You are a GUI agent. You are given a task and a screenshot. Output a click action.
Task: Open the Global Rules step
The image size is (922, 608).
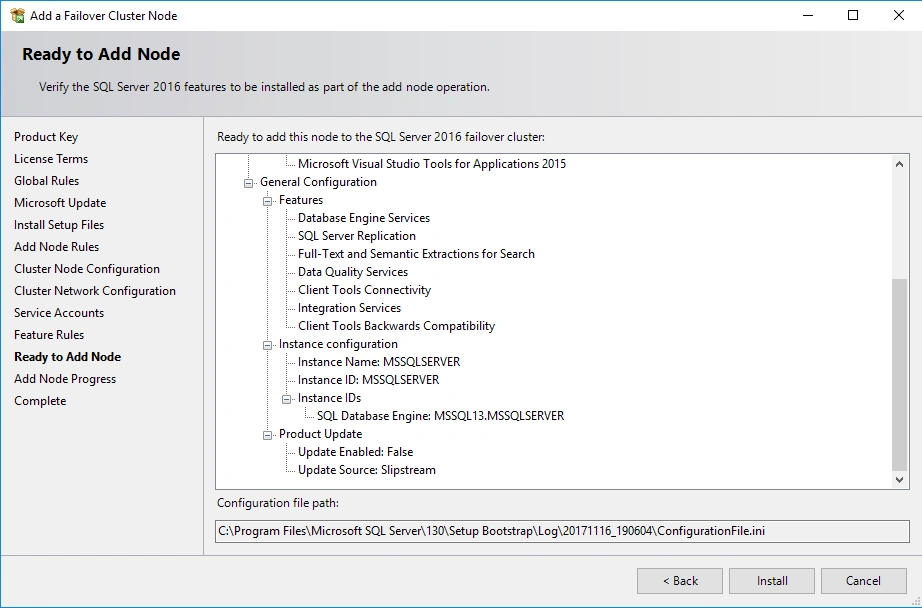coord(46,181)
